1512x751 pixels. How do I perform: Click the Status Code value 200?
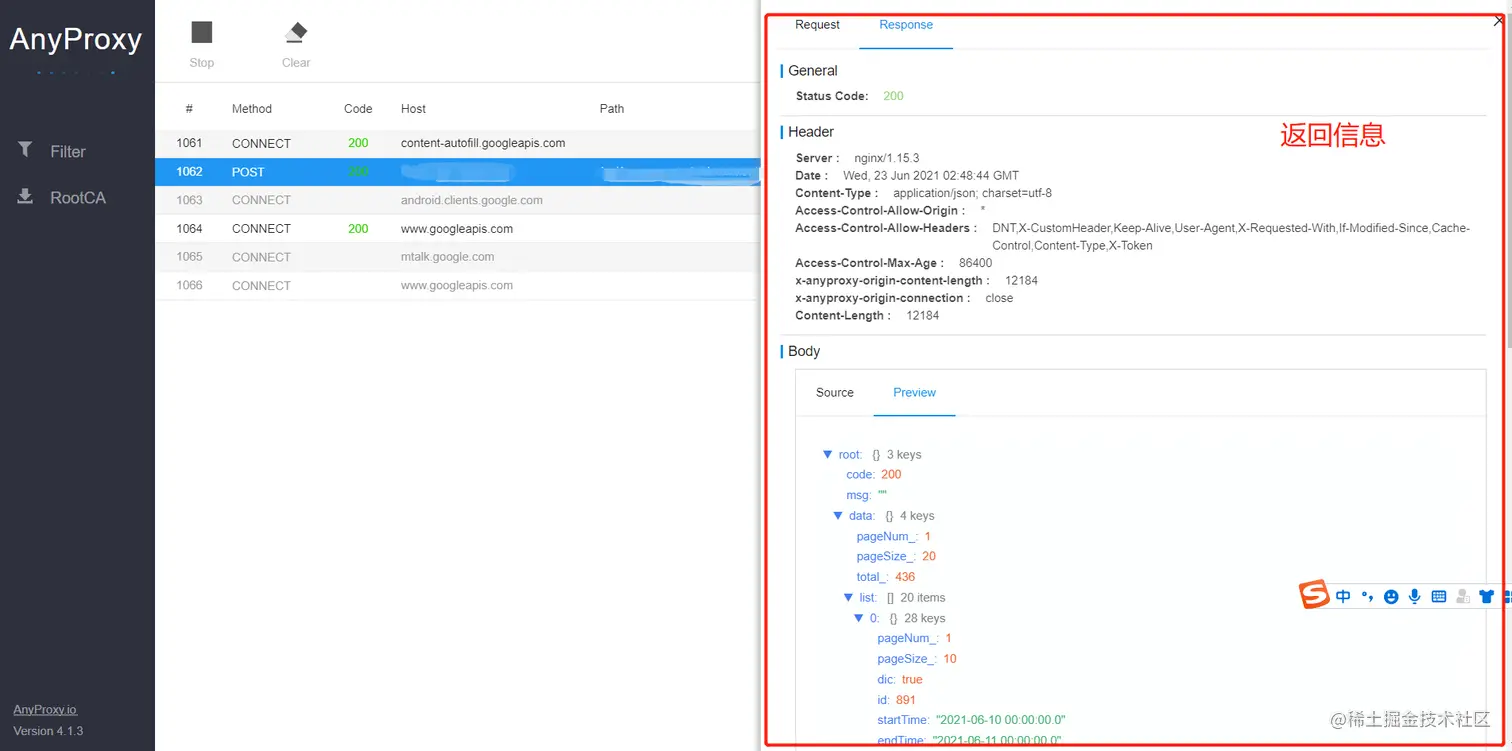pos(893,96)
